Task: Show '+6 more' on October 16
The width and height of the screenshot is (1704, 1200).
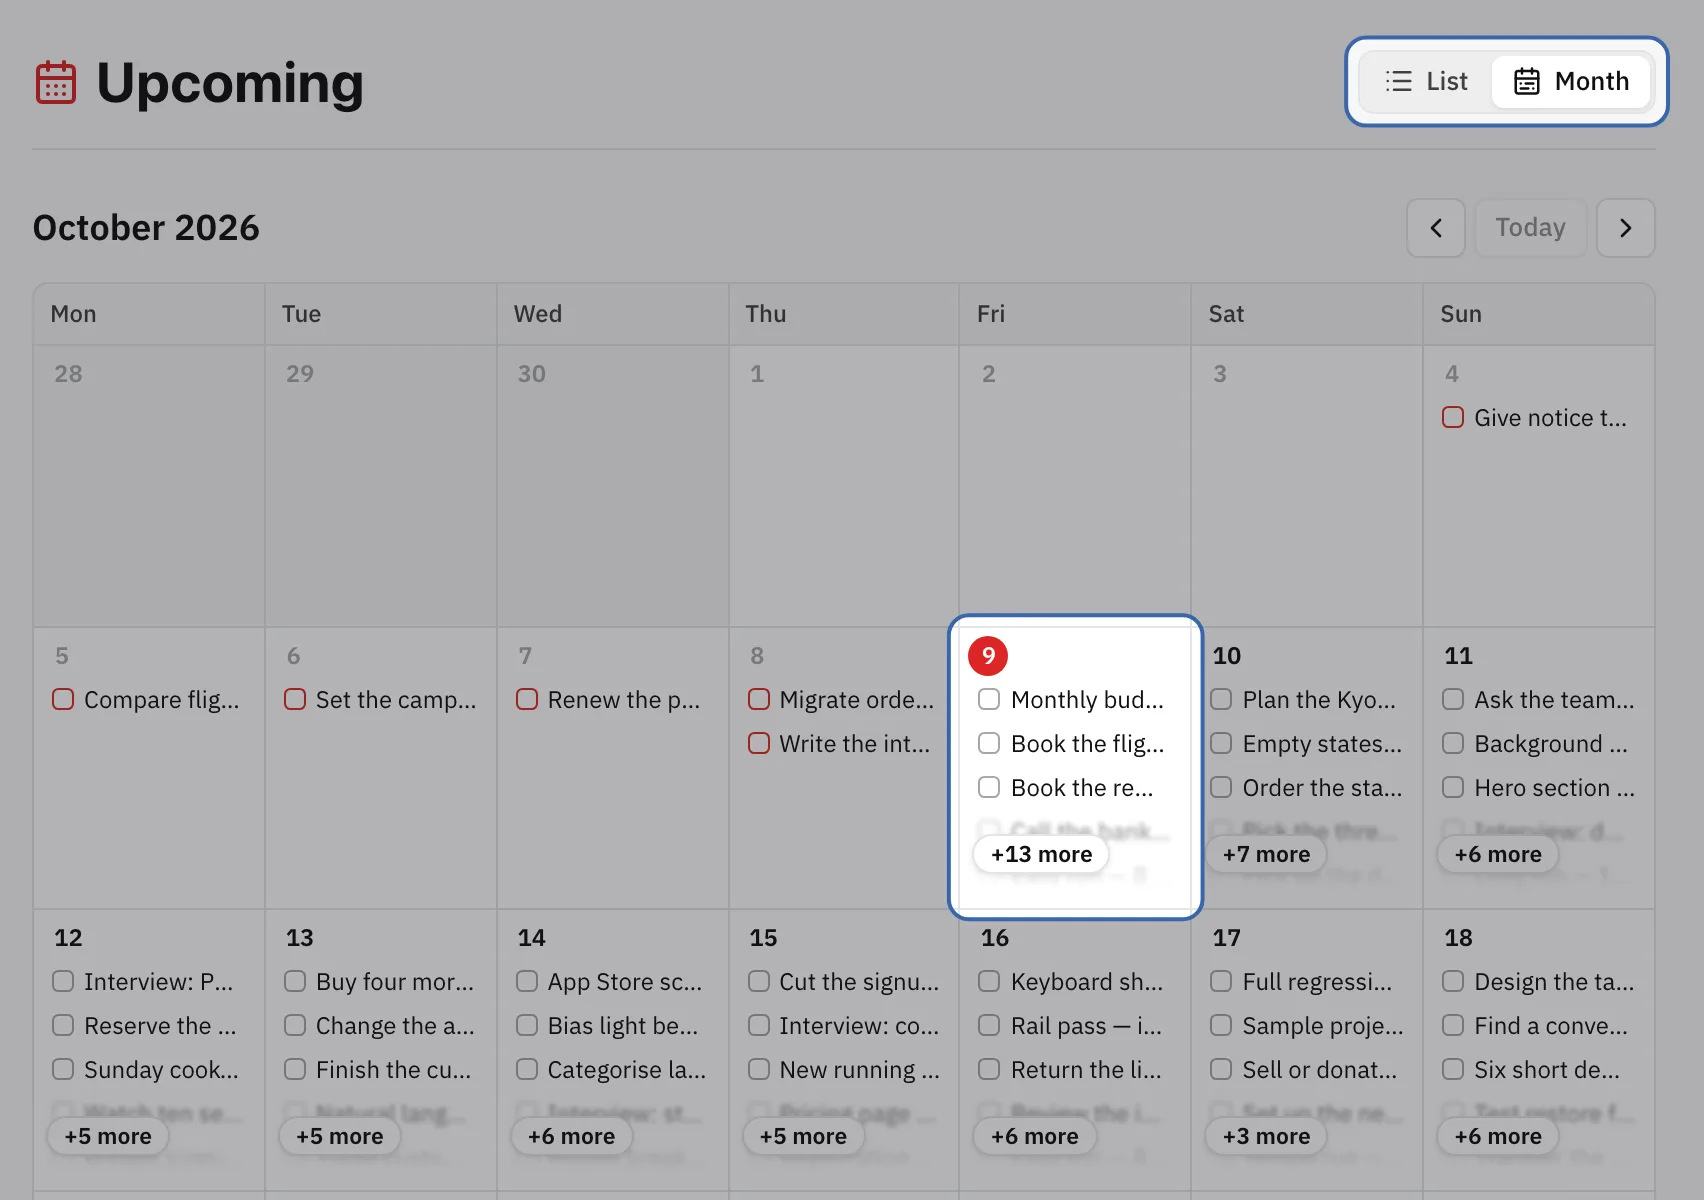Action: (1035, 1136)
